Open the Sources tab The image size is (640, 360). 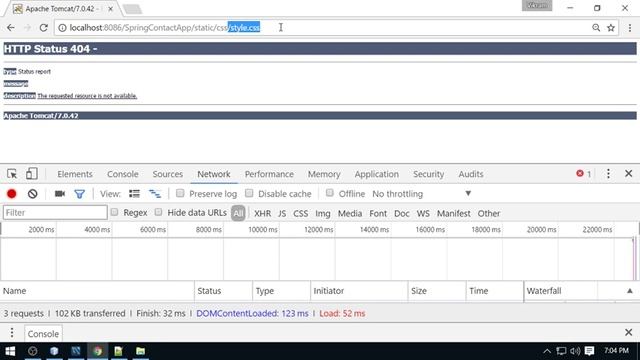167,174
